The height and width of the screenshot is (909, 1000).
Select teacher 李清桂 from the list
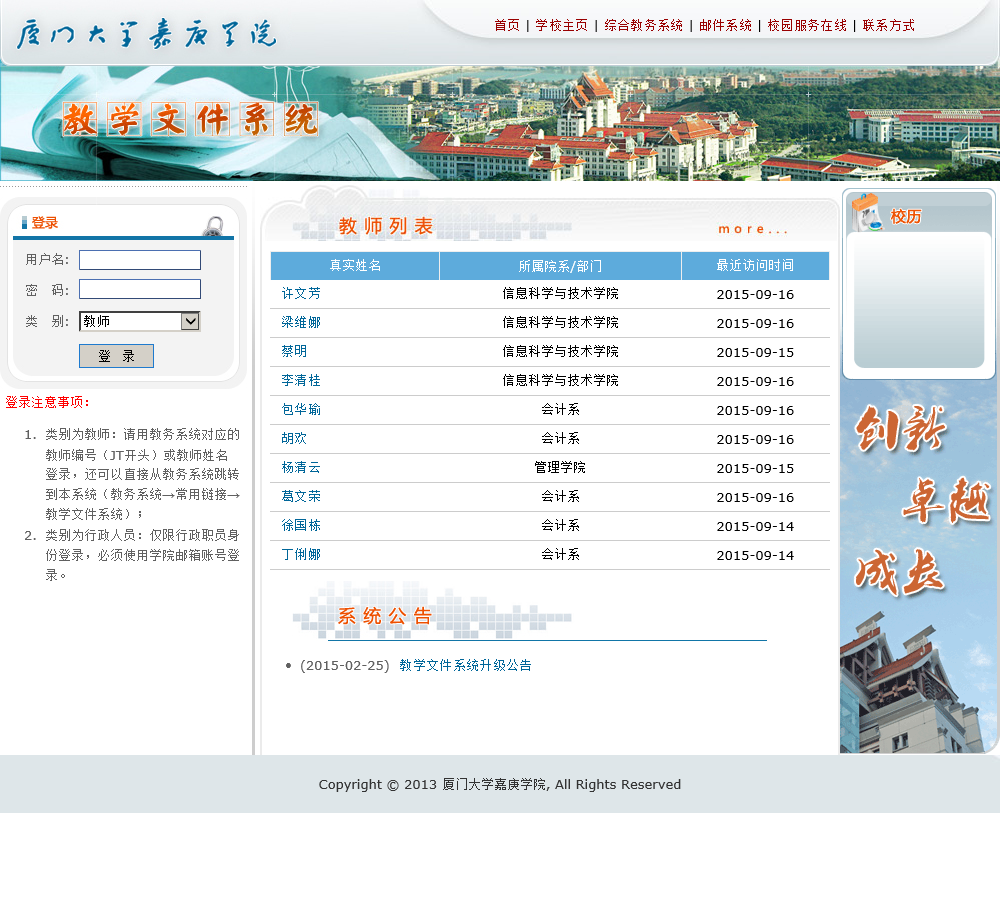point(301,381)
